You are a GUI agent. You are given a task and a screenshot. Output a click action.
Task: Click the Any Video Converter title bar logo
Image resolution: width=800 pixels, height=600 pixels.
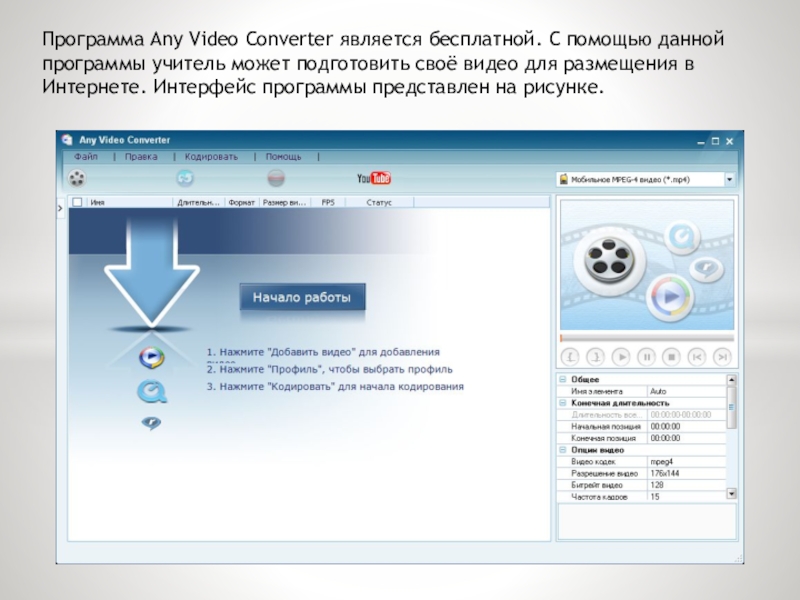coord(67,140)
